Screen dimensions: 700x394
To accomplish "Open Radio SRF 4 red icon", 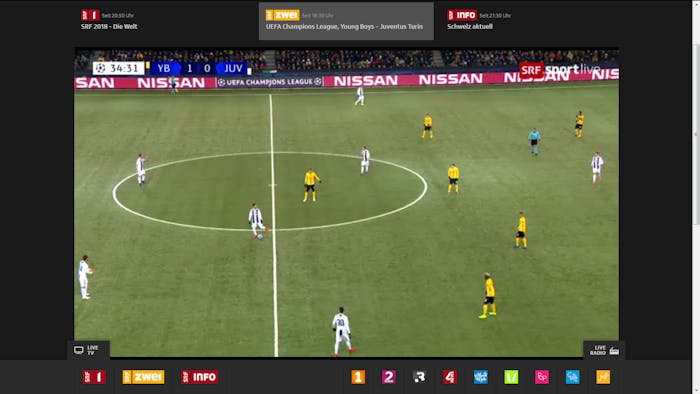I will point(450,377).
